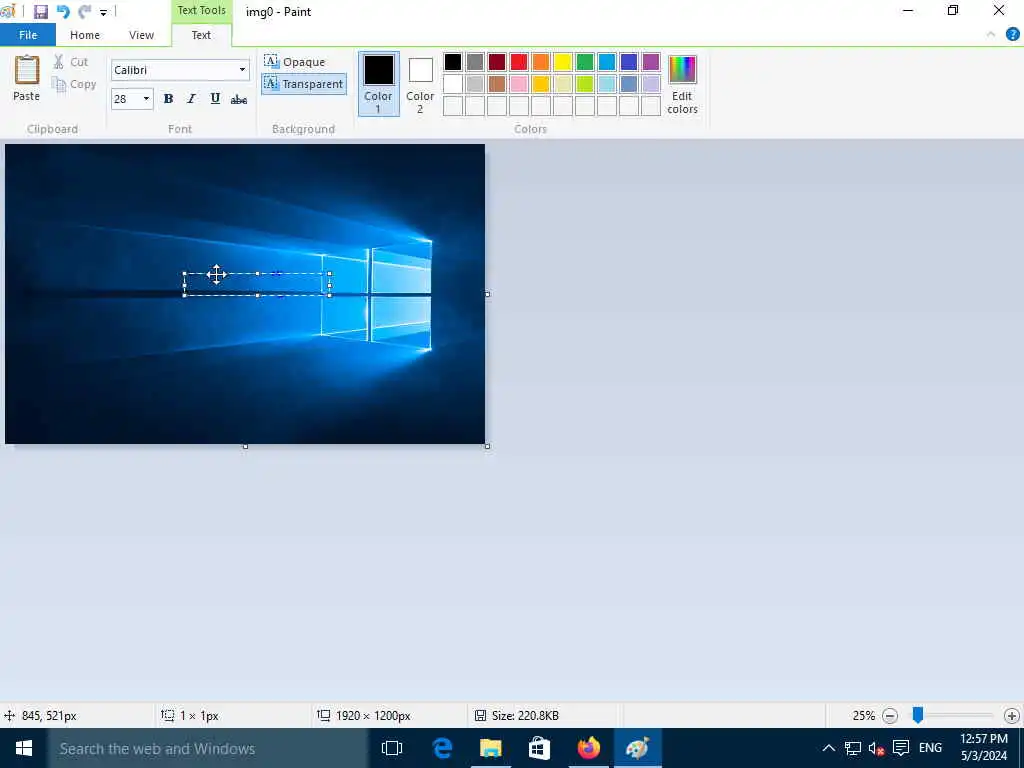Click Windows Start button
This screenshot has width=1024, height=768.
(x=24, y=748)
